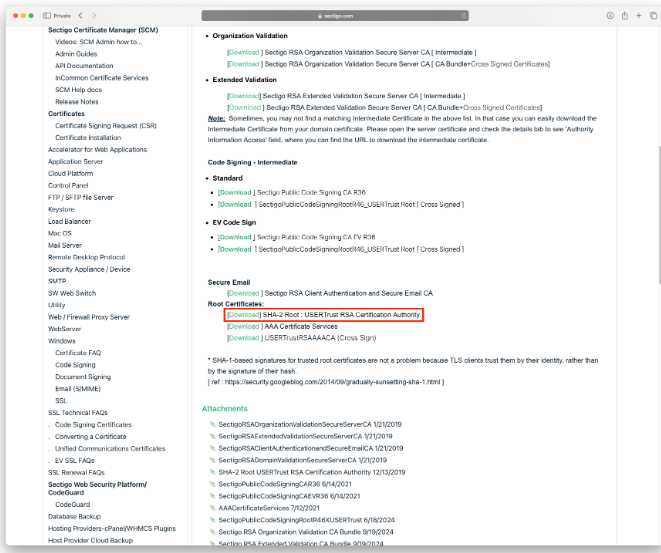
Task: Go back with the back arrow
Action: tap(81, 16)
